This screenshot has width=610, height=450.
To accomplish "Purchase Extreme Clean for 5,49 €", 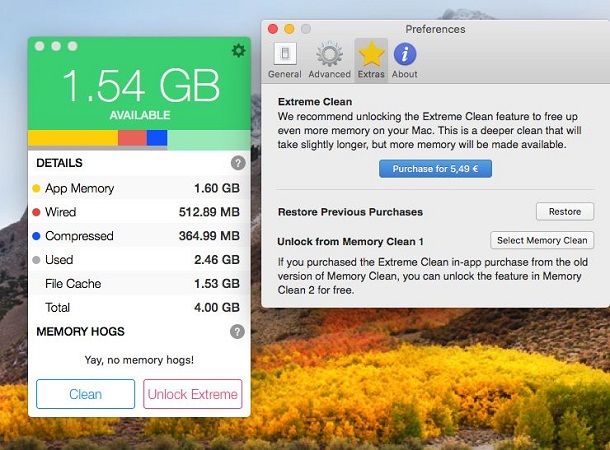I will tap(435, 169).
